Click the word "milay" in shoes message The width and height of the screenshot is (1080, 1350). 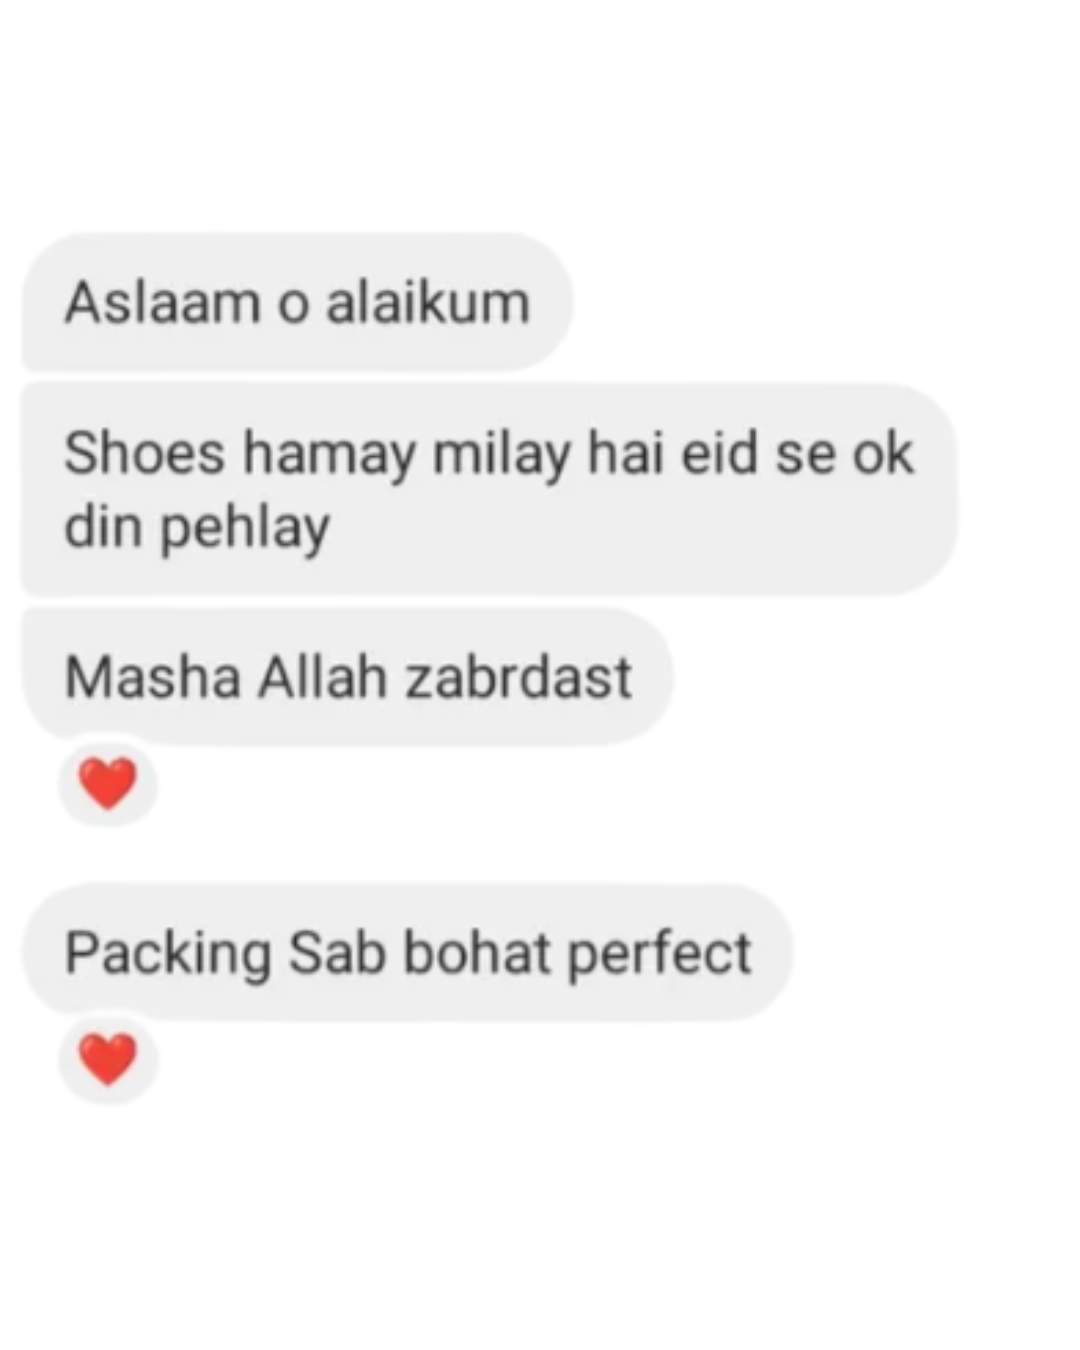501,456
